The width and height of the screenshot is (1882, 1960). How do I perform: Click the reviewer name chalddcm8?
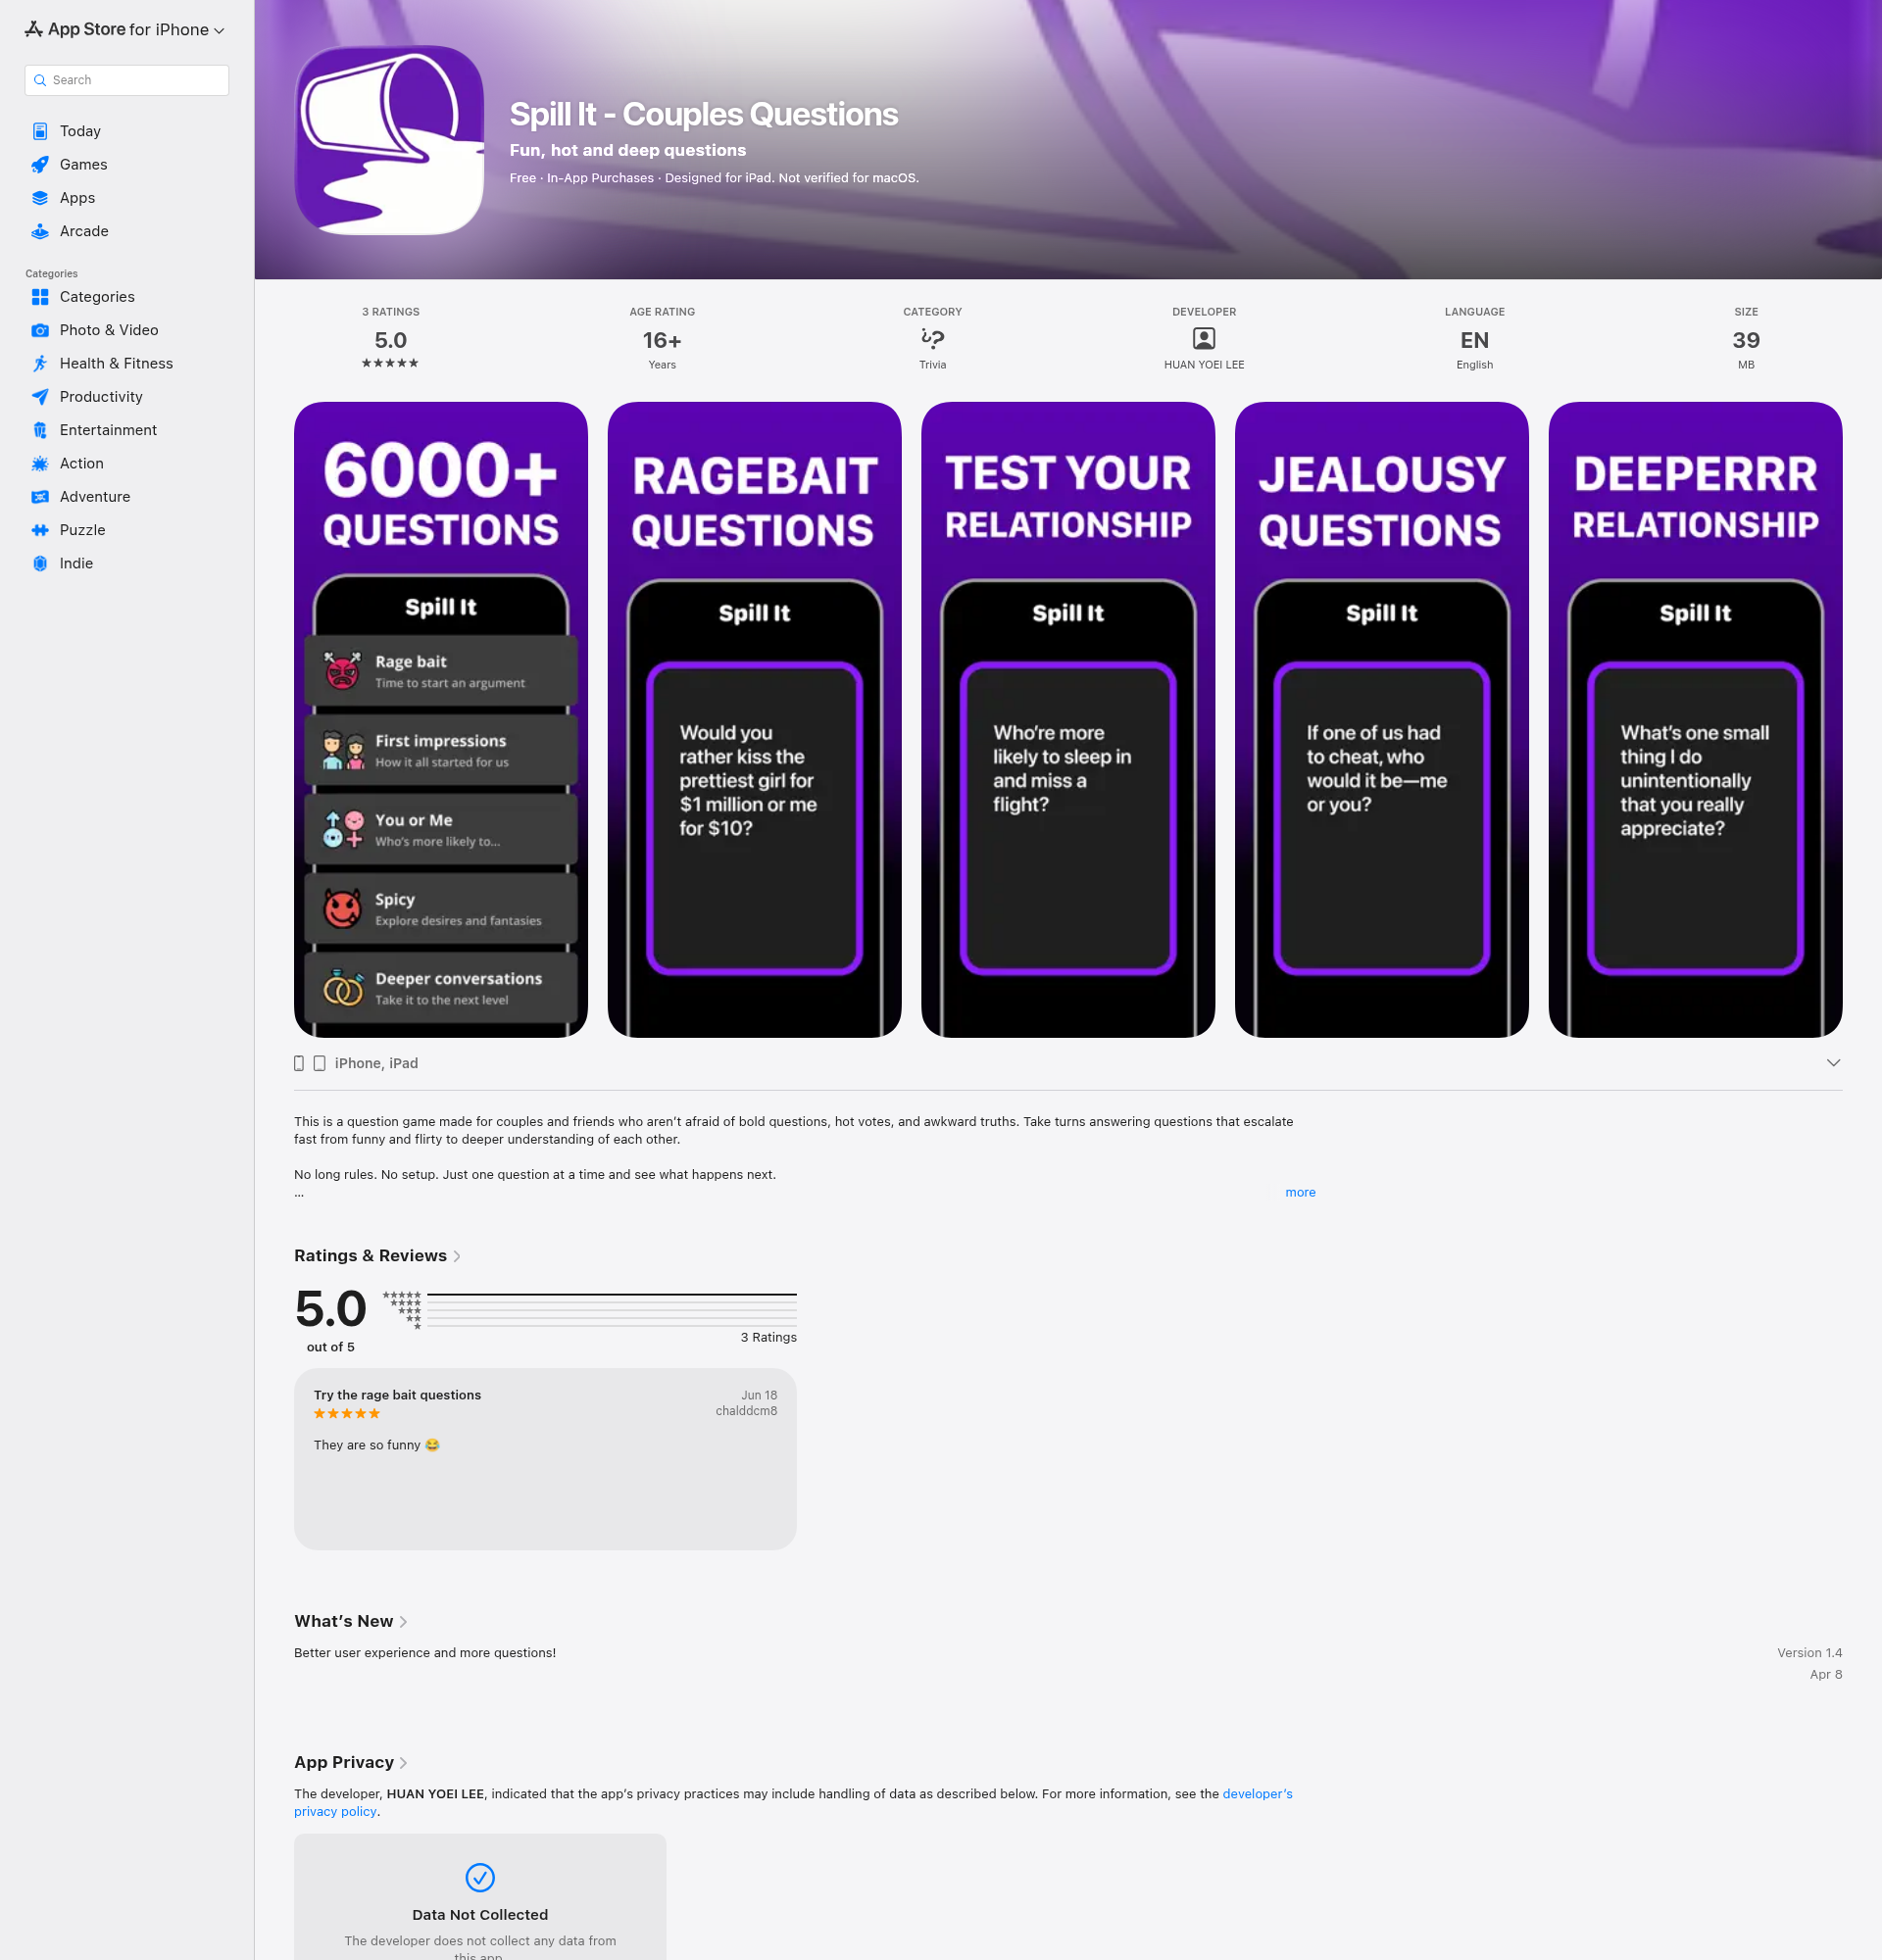pyautogui.click(x=746, y=1411)
